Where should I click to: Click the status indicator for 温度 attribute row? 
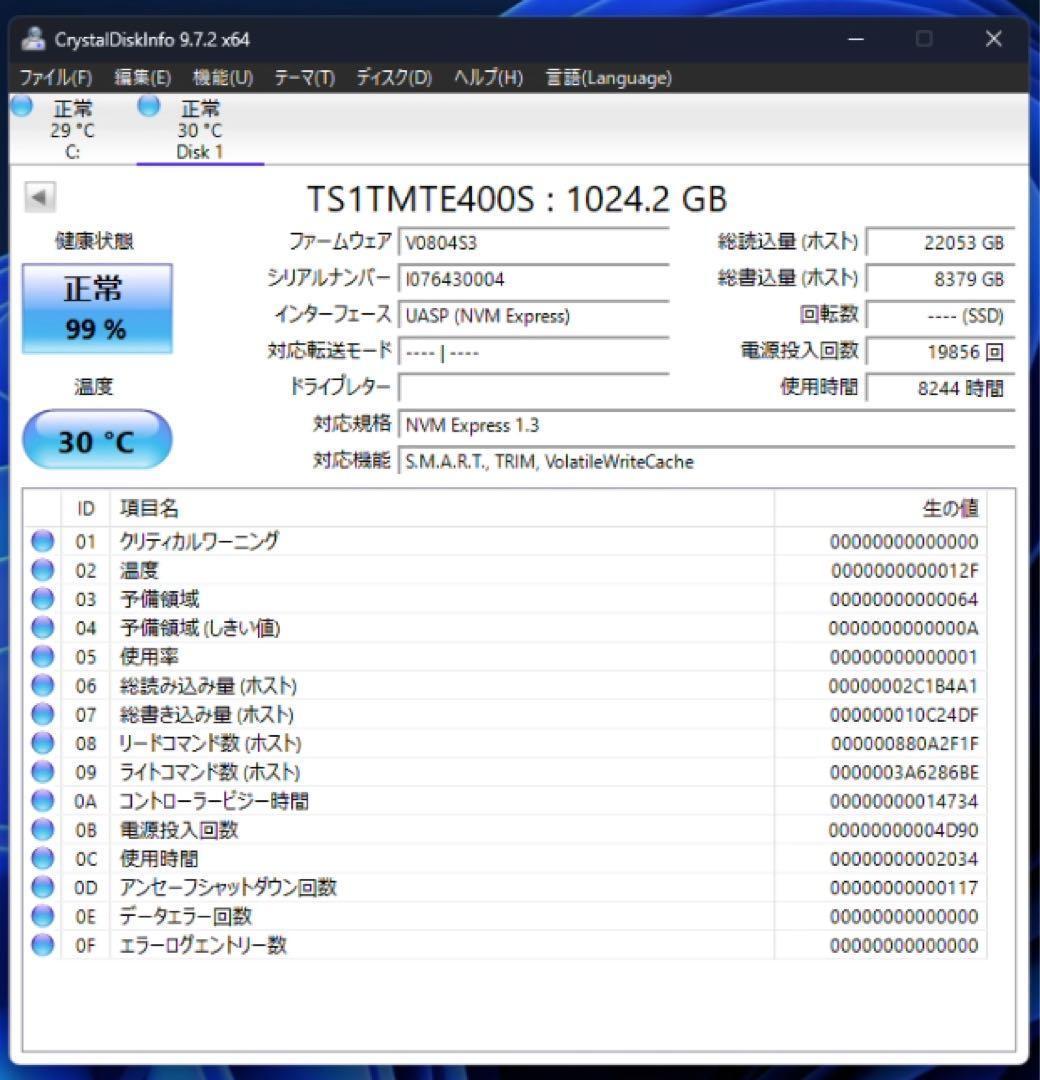click(41, 570)
